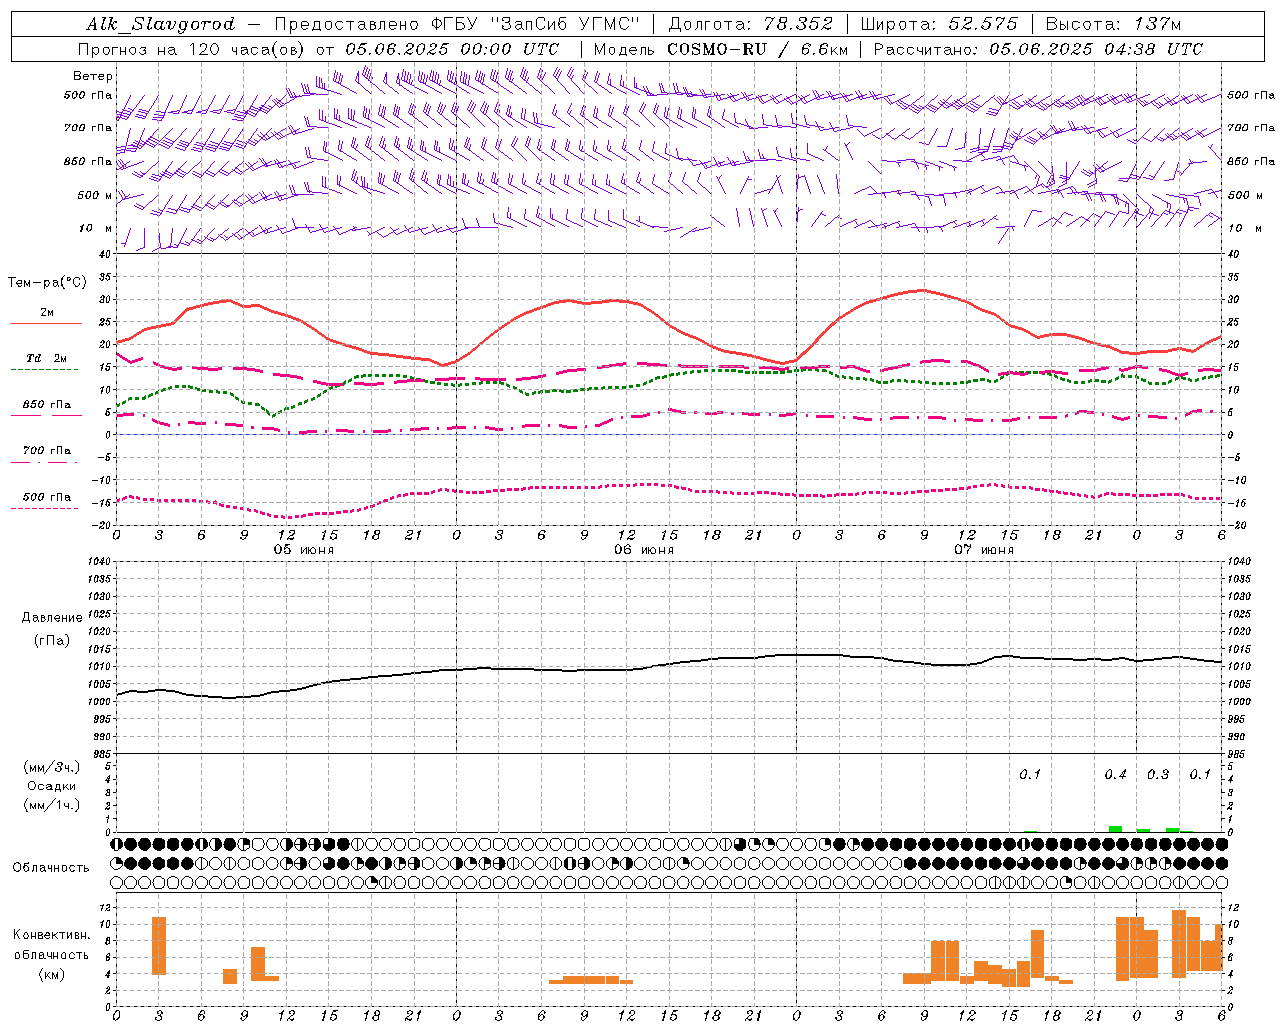Screen dimensions: 1280x1024
Task: Select the latitude value Широта: 52.575
Action: (x=939, y=24)
